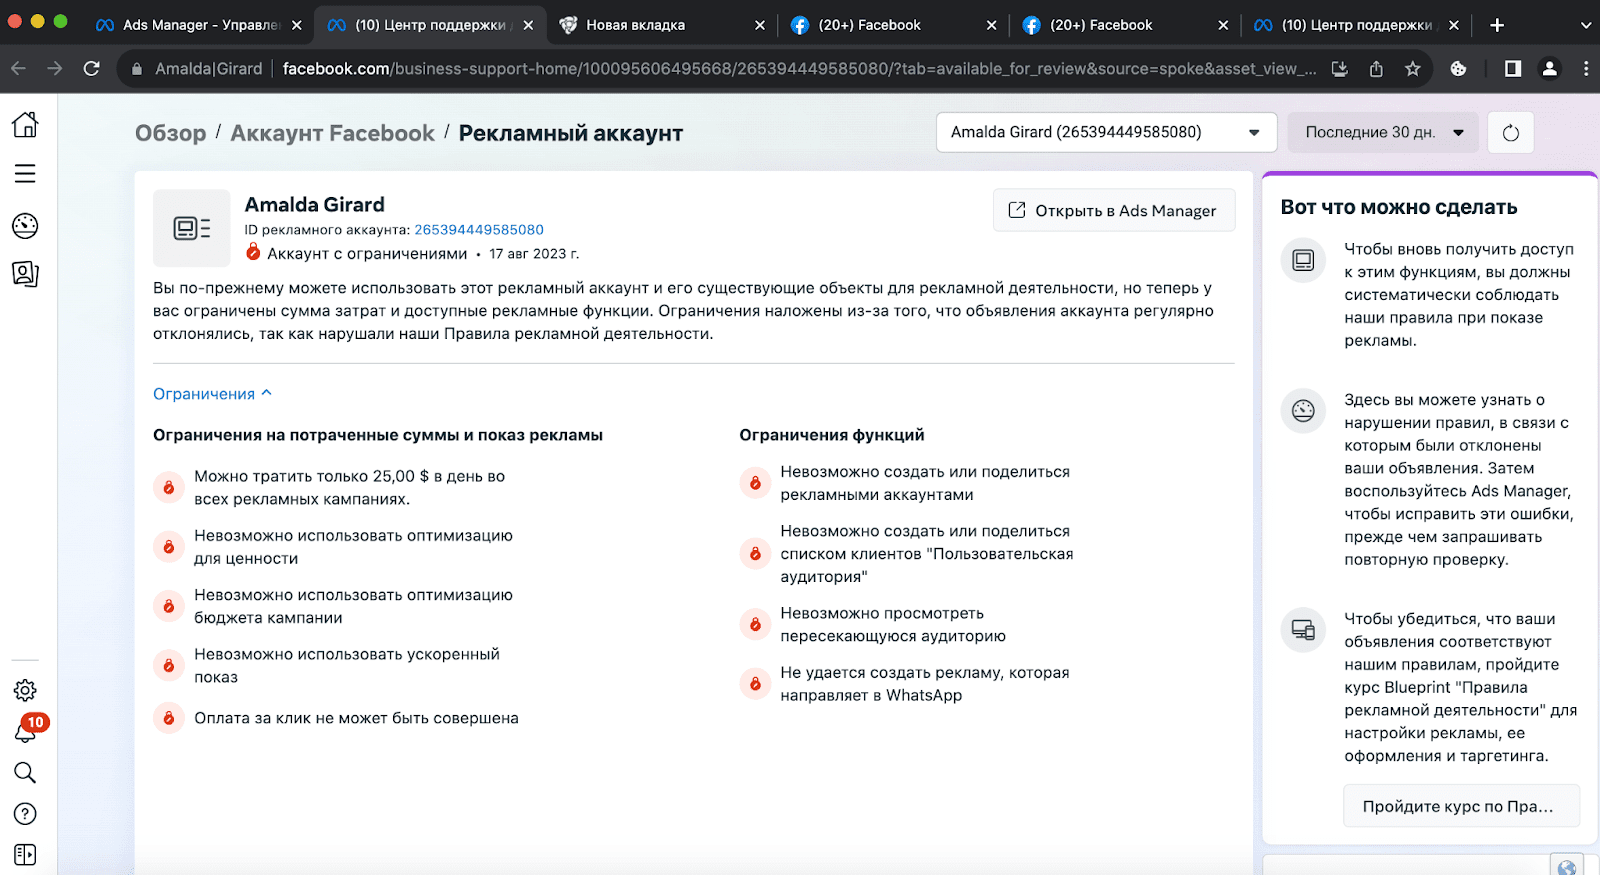Open the contact card sidebar icon
The image size is (1600, 875).
coord(25,274)
